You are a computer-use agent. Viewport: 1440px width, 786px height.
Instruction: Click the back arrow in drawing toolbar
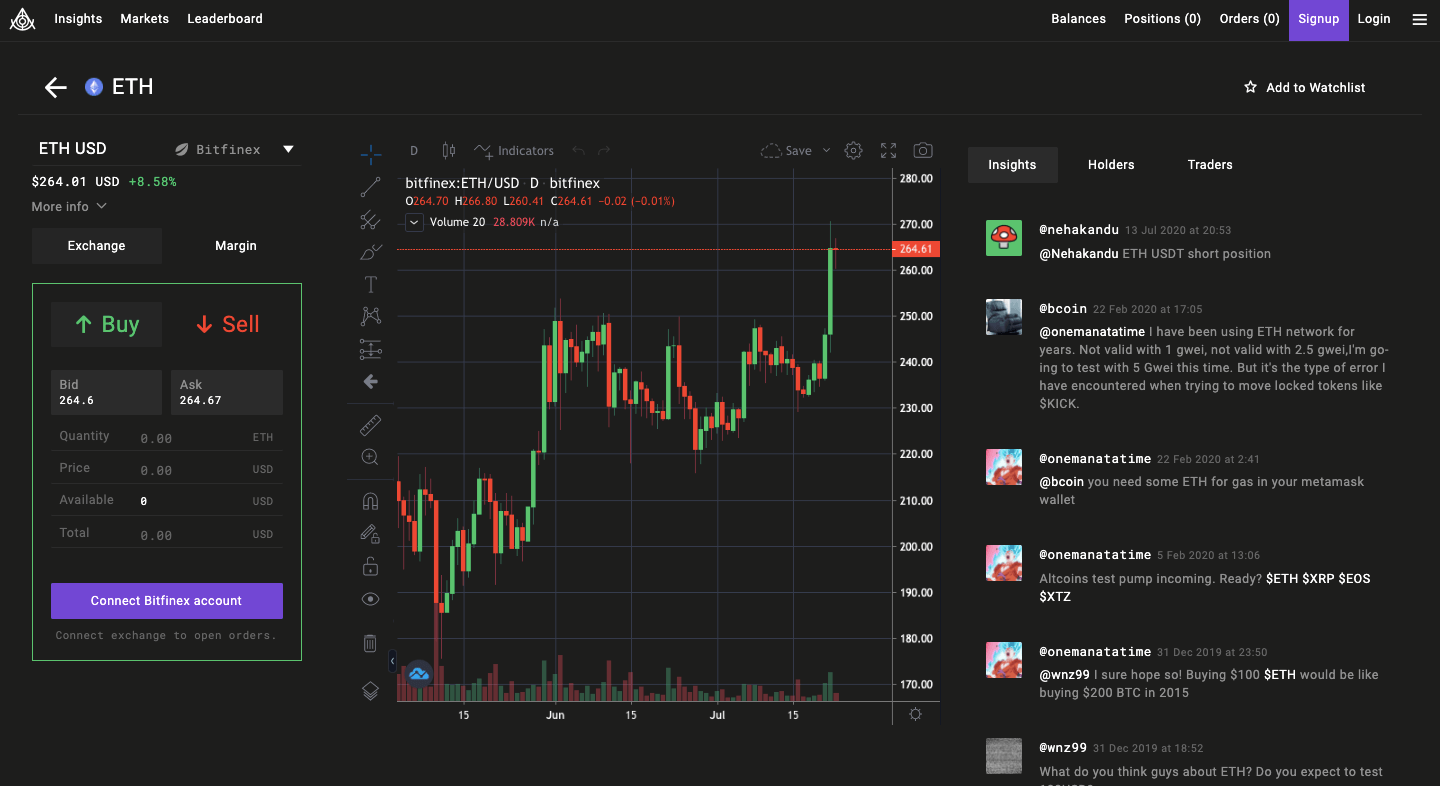click(370, 381)
